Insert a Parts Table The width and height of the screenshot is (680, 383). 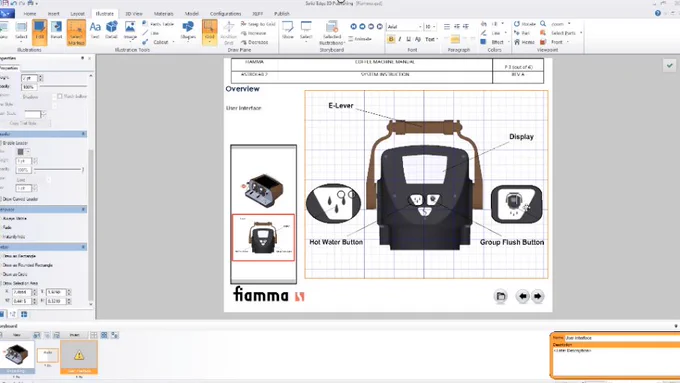(x=158, y=24)
